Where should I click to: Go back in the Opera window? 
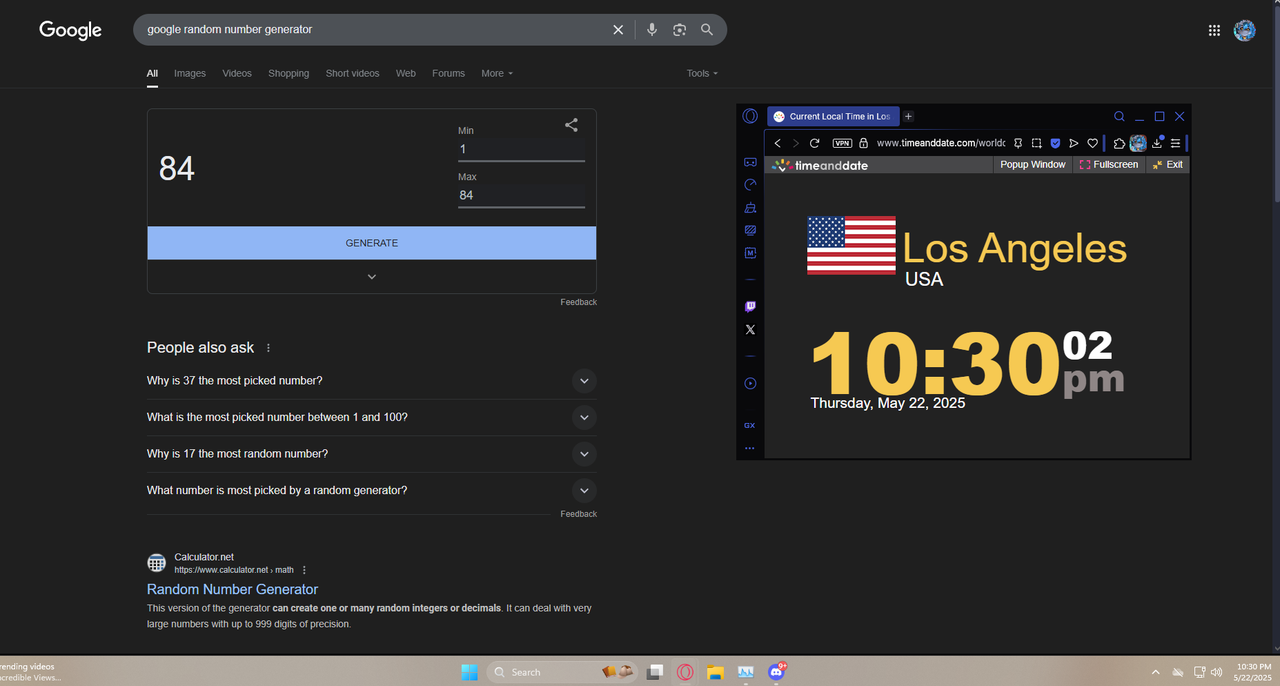778,143
